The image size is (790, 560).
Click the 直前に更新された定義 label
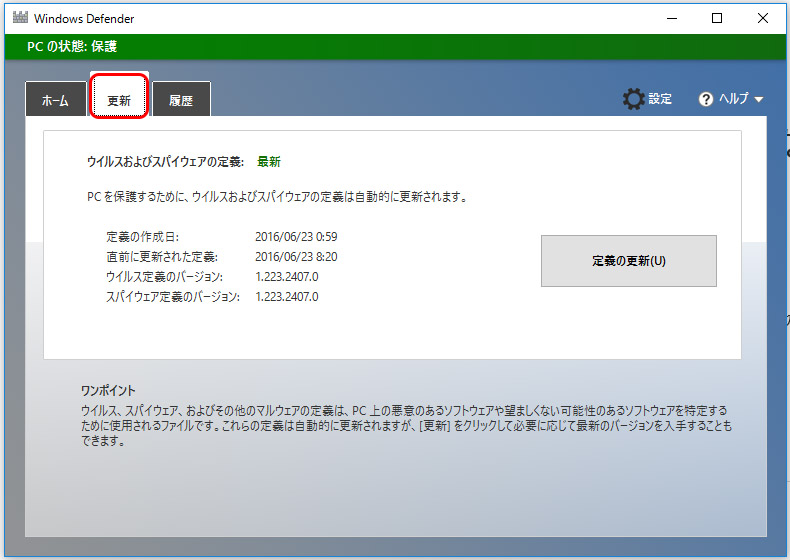(x=162, y=257)
